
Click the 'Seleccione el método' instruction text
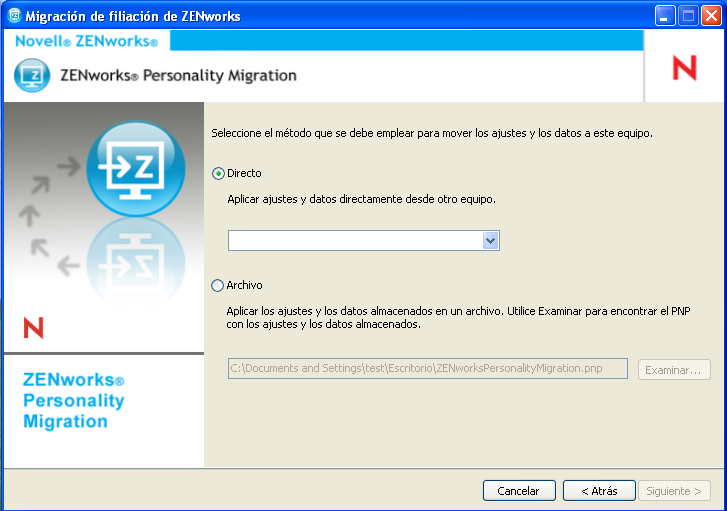(x=432, y=134)
